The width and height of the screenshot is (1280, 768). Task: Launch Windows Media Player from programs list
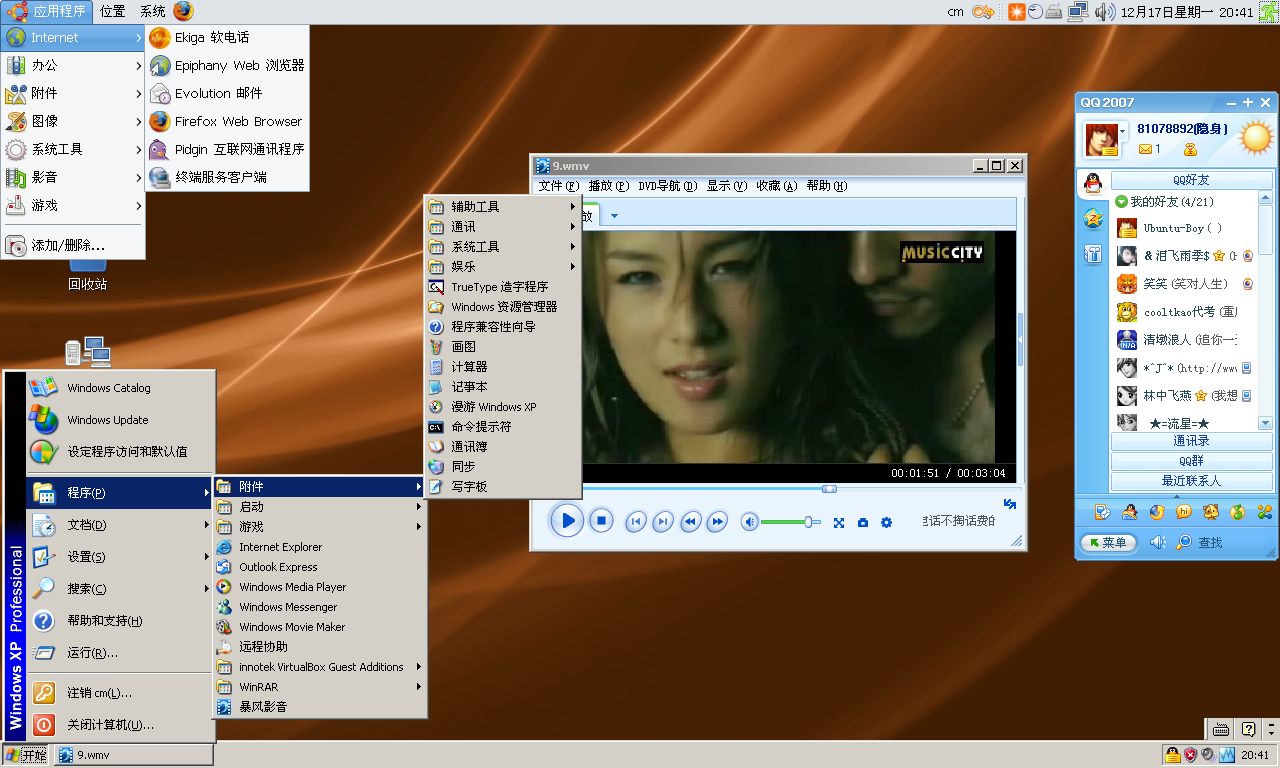tap(320, 587)
